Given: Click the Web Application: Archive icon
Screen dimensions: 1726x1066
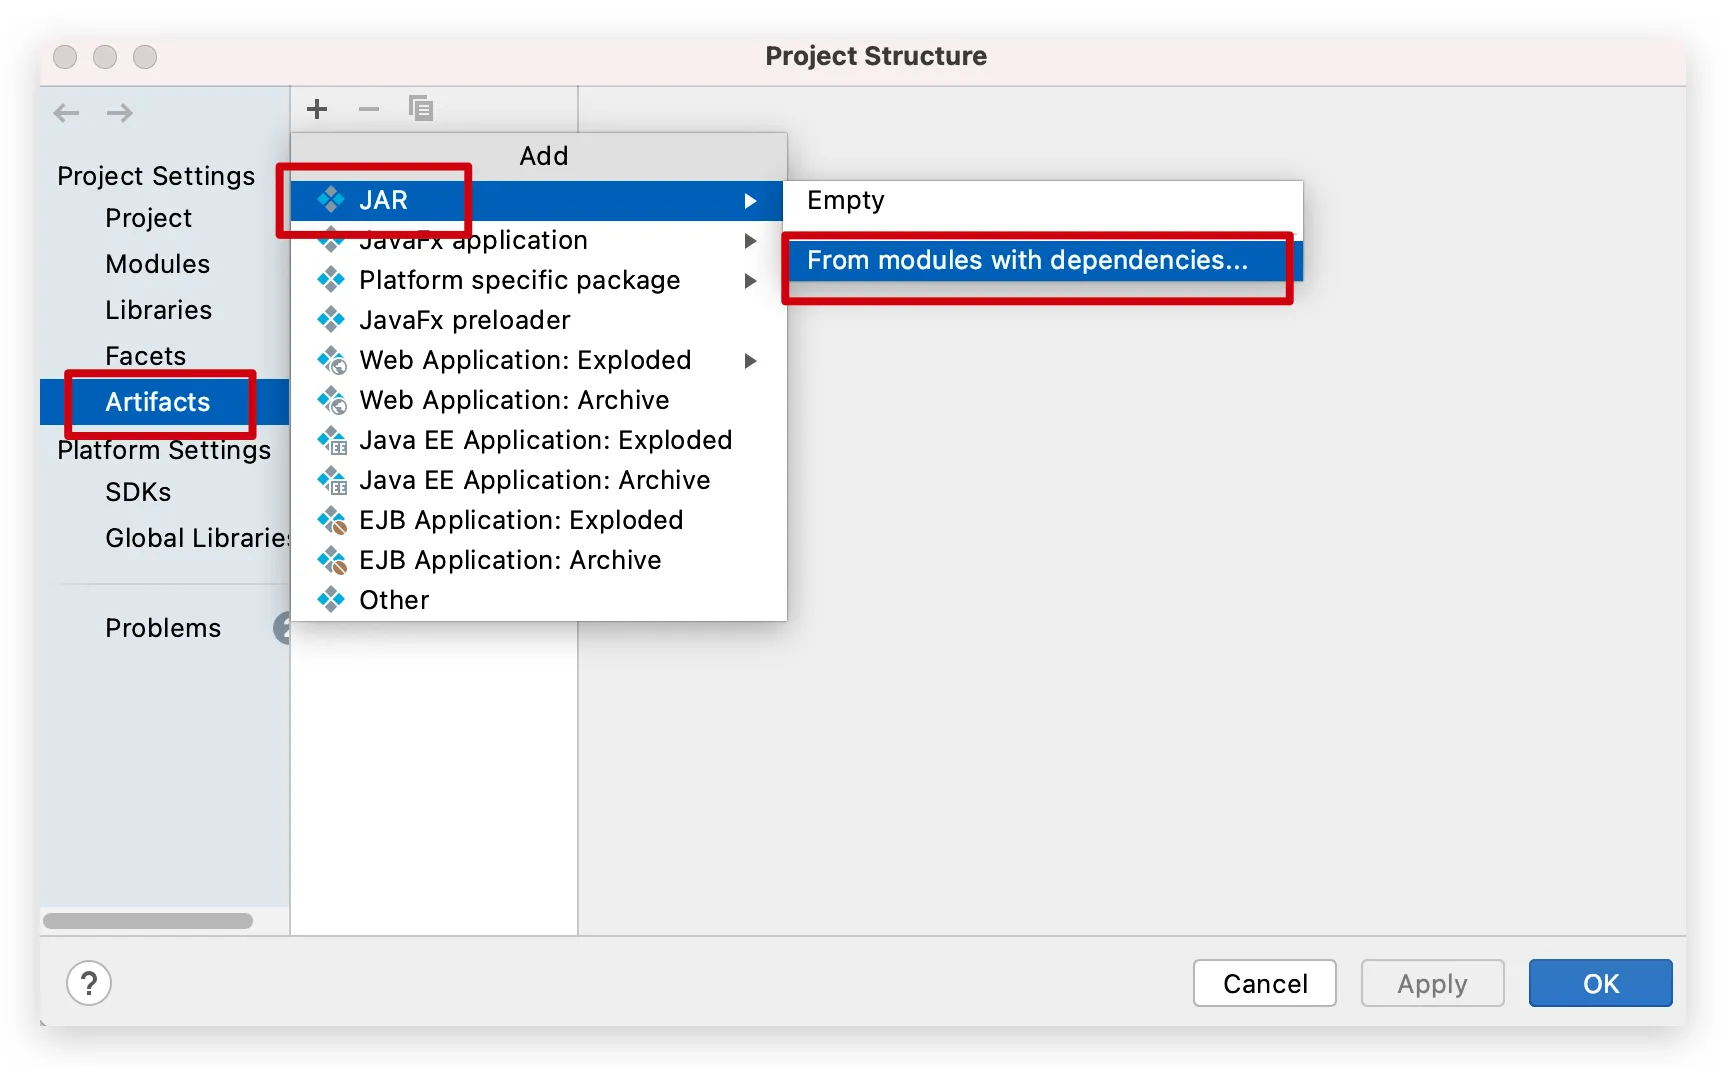Looking at the screenshot, I should pyautogui.click(x=332, y=400).
